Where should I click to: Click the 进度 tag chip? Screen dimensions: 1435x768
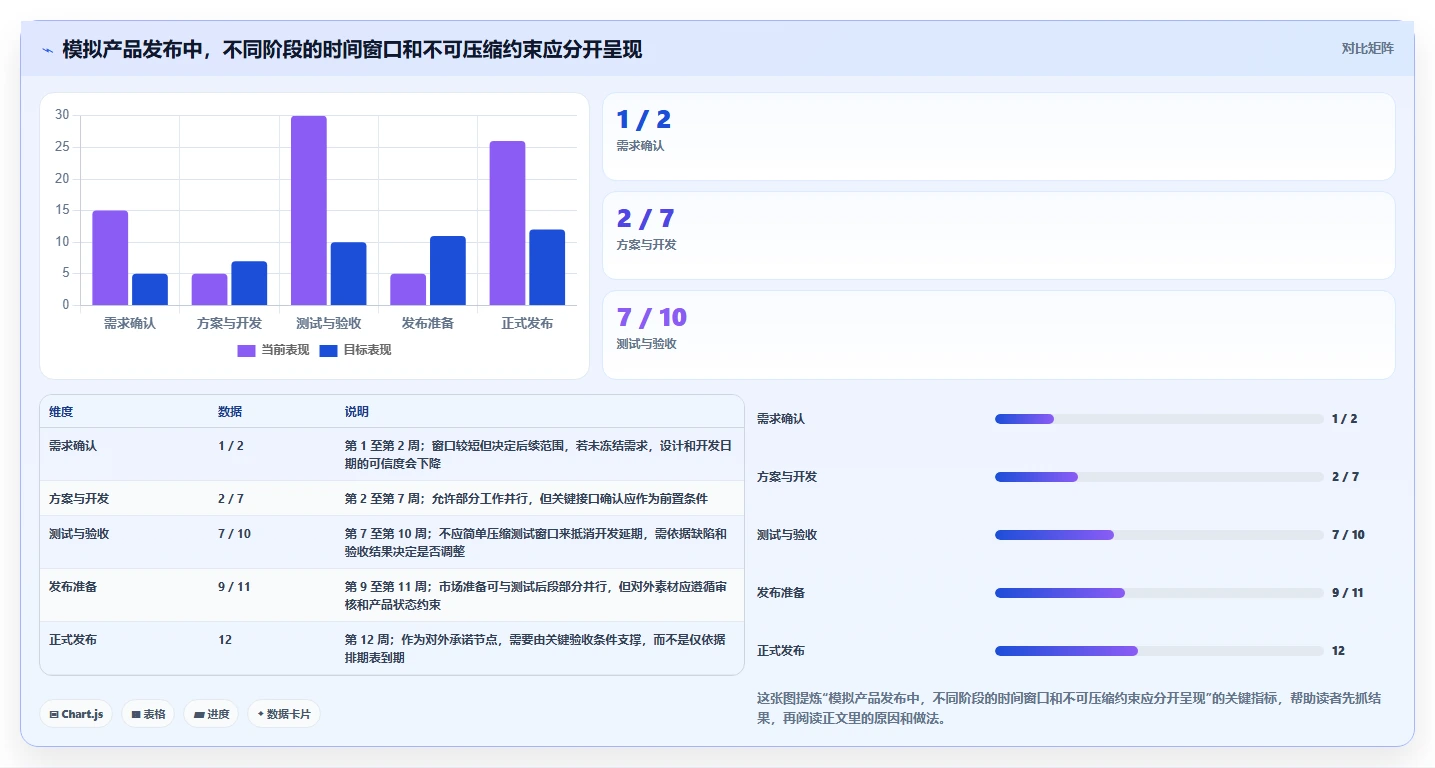click(211, 714)
